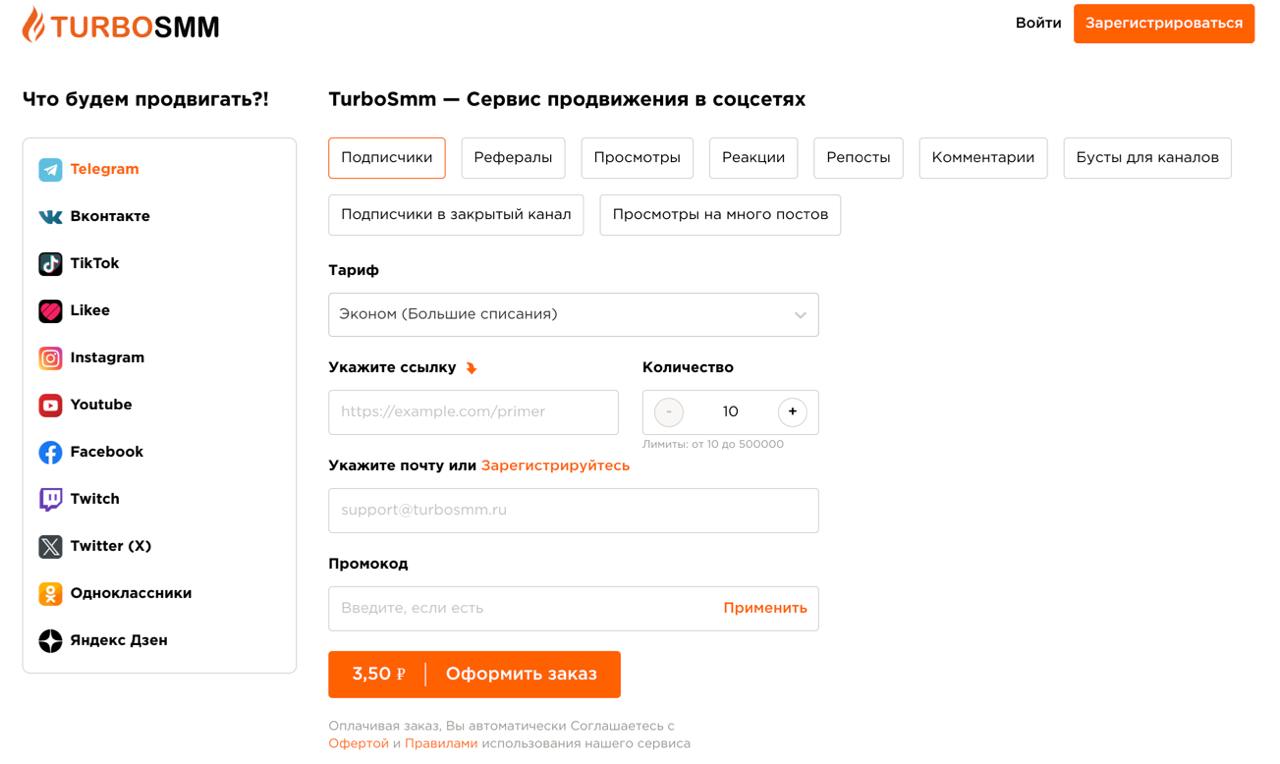Open the Правилами link
Viewport: 1280px width, 764px height.
[441, 744]
